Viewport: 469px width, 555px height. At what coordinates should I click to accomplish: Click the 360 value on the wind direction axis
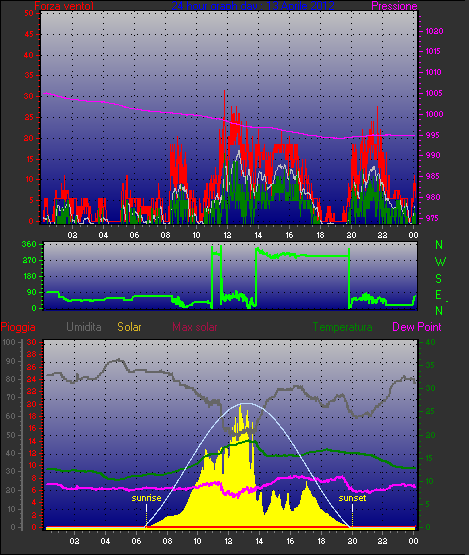pos(29,244)
